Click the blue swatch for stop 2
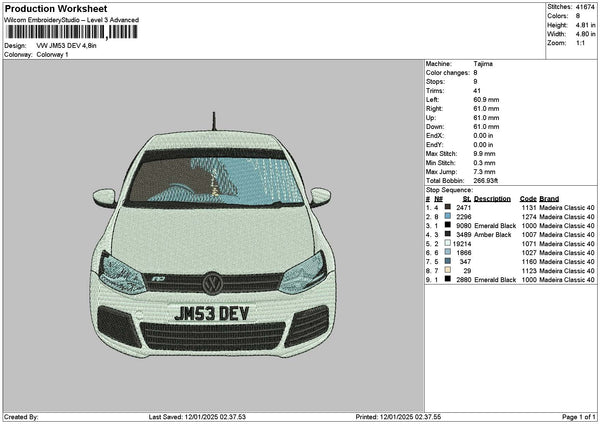This screenshot has width=600, height=424. click(447, 216)
